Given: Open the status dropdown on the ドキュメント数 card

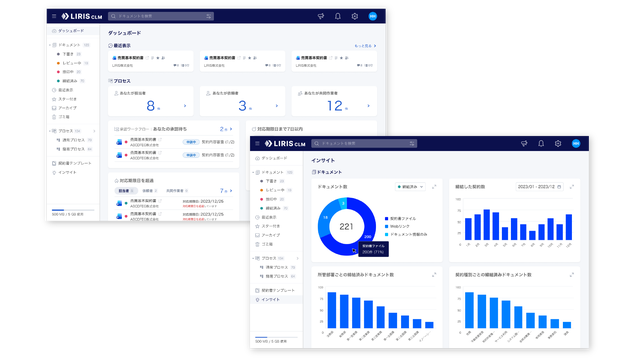Looking at the screenshot, I should [x=411, y=187].
